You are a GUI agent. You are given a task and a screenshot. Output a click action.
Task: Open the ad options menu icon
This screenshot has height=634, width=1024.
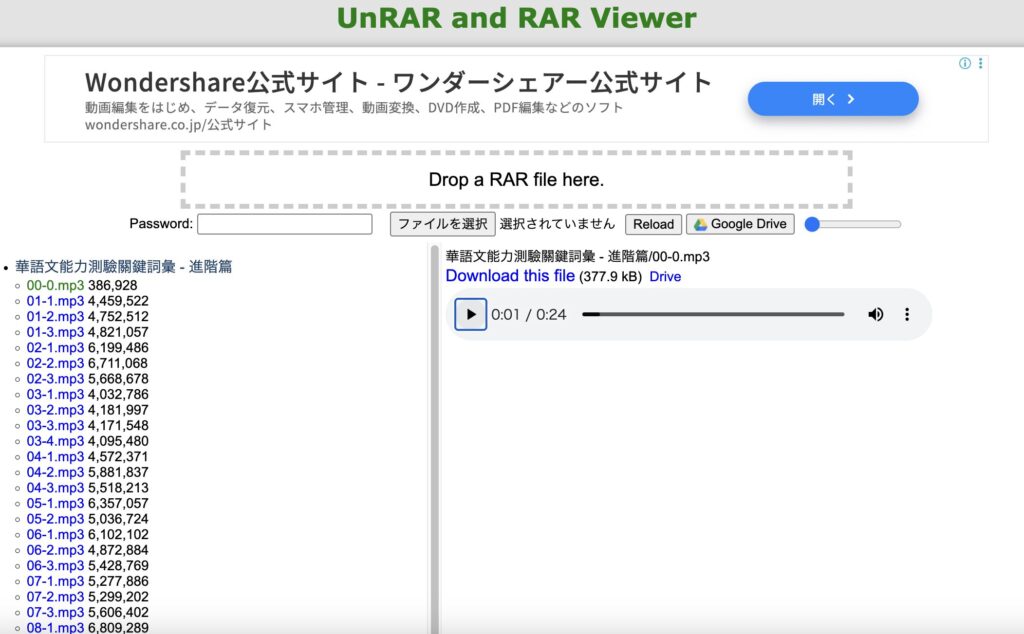980,63
